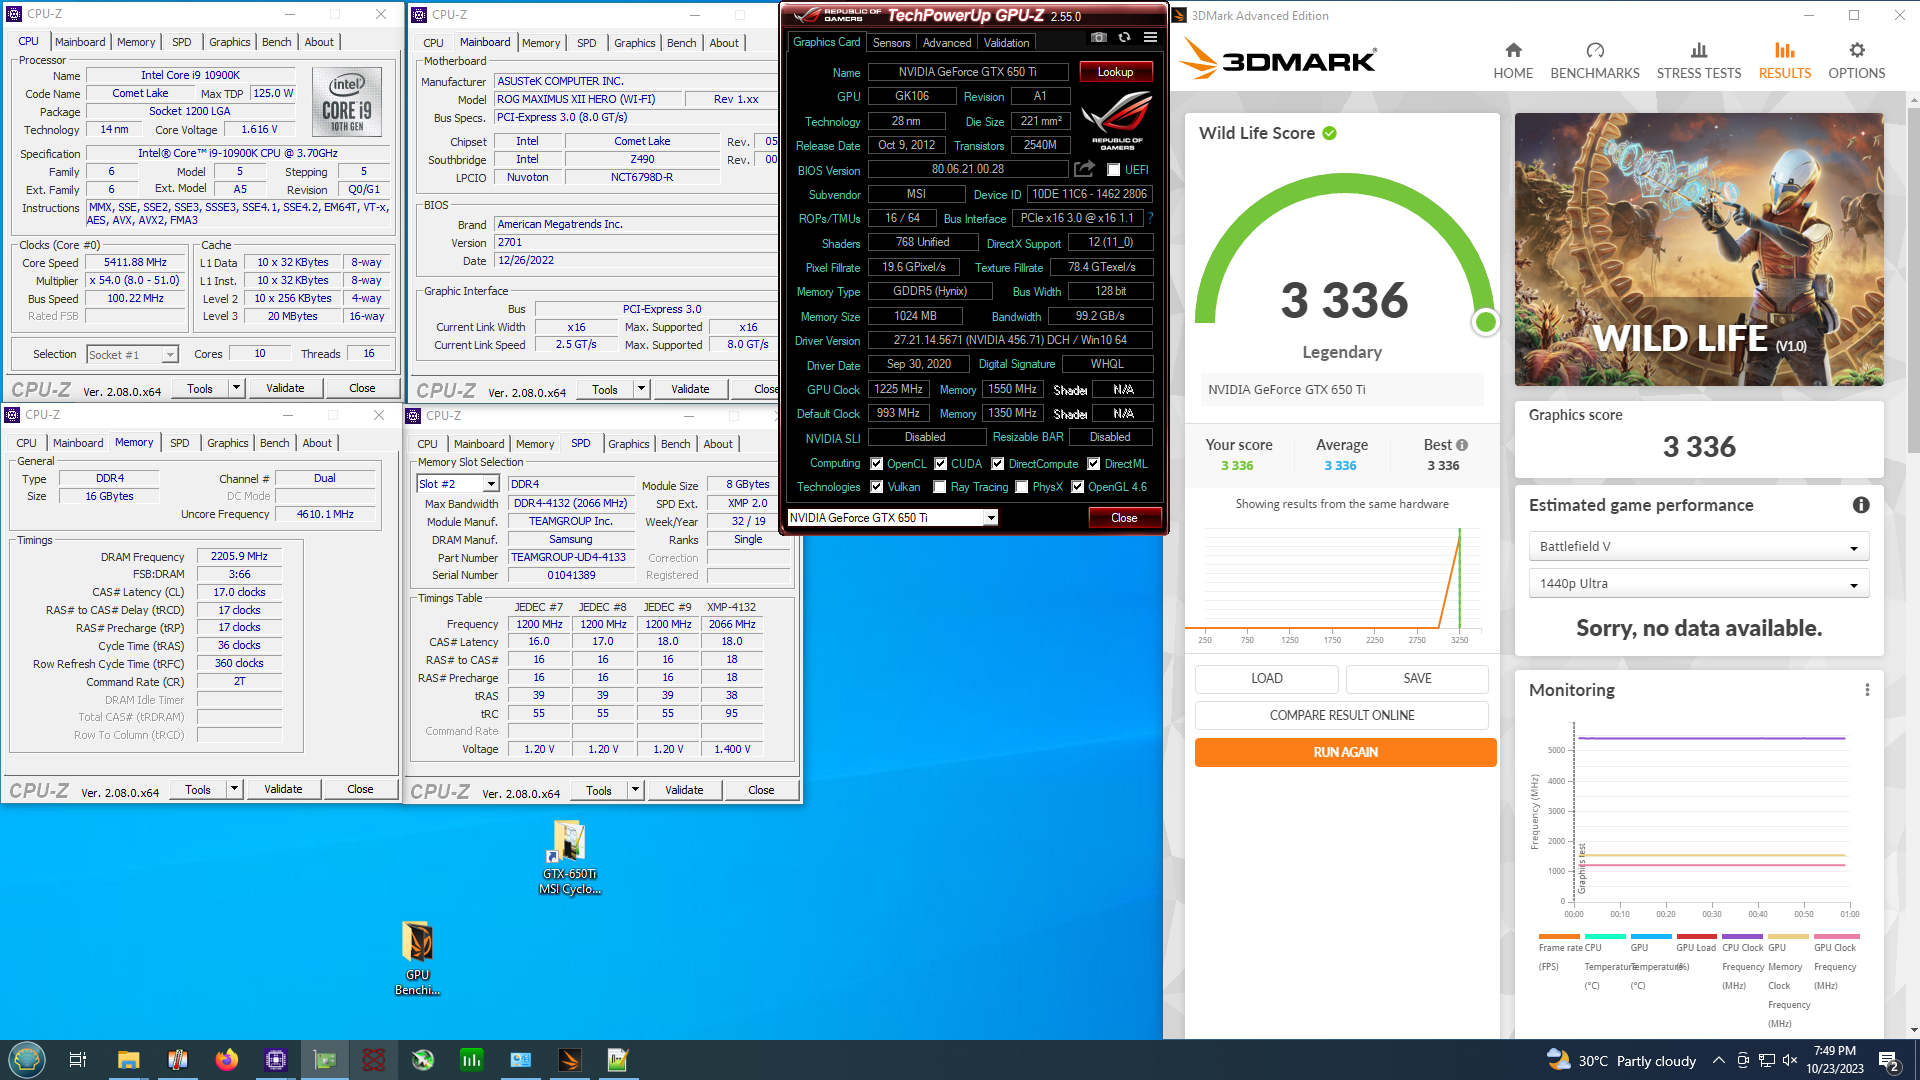The image size is (1920, 1080).
Task: Open Firefox from the taskbar
Action: 227,1060
